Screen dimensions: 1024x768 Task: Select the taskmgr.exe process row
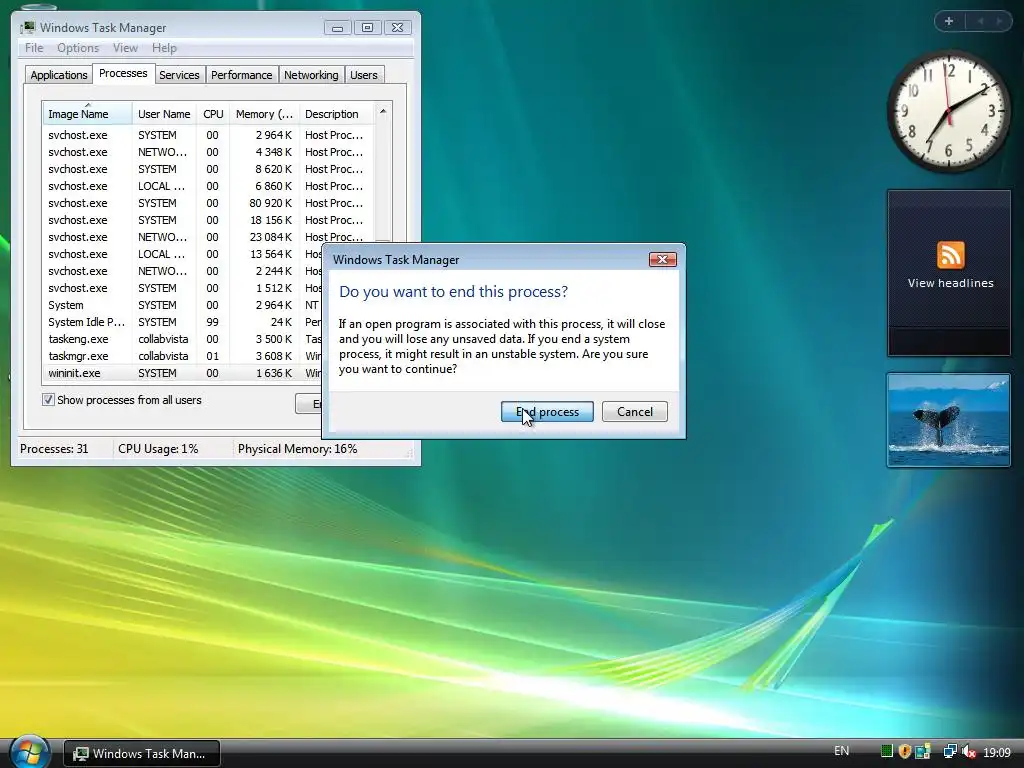click(183, 356)
